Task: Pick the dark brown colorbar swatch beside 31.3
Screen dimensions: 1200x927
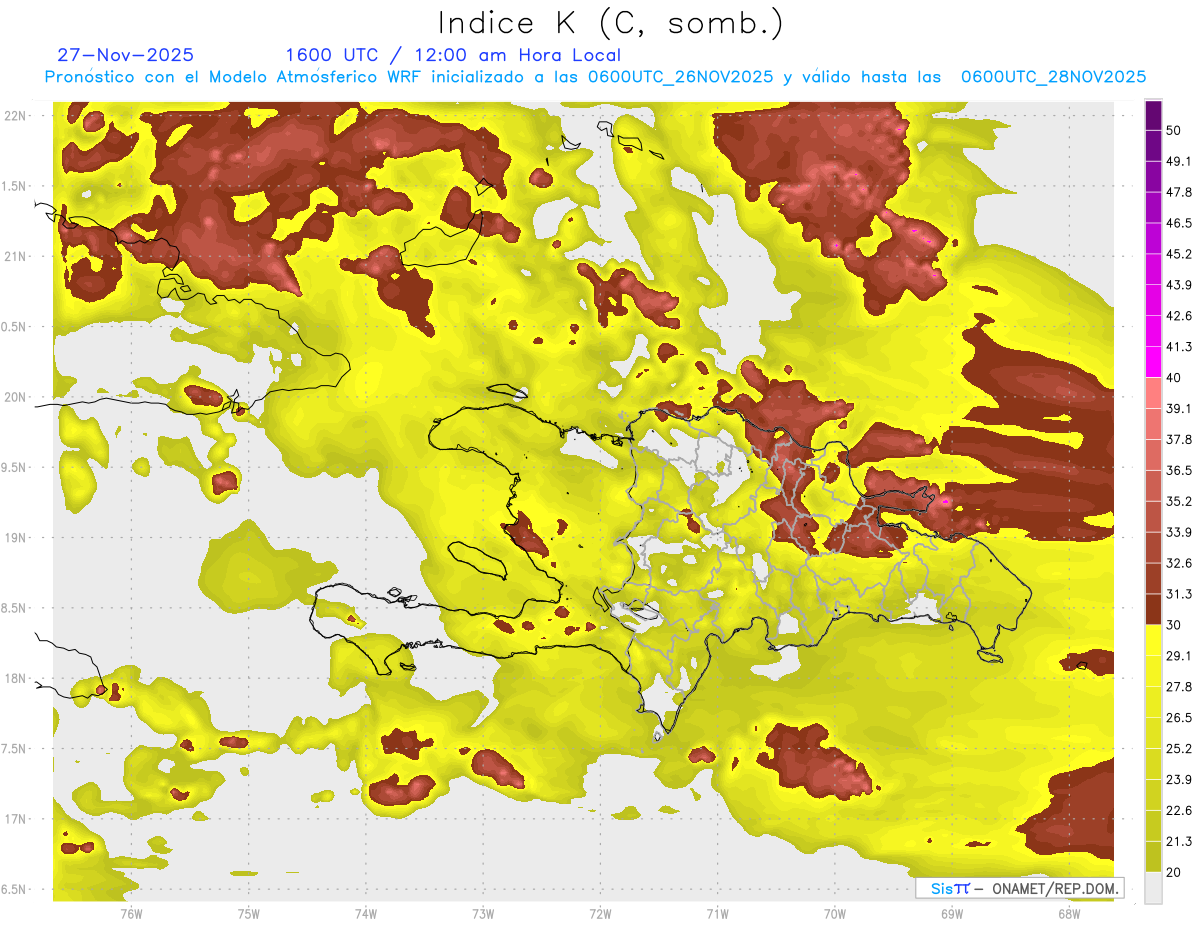Action: point(1153,609)
